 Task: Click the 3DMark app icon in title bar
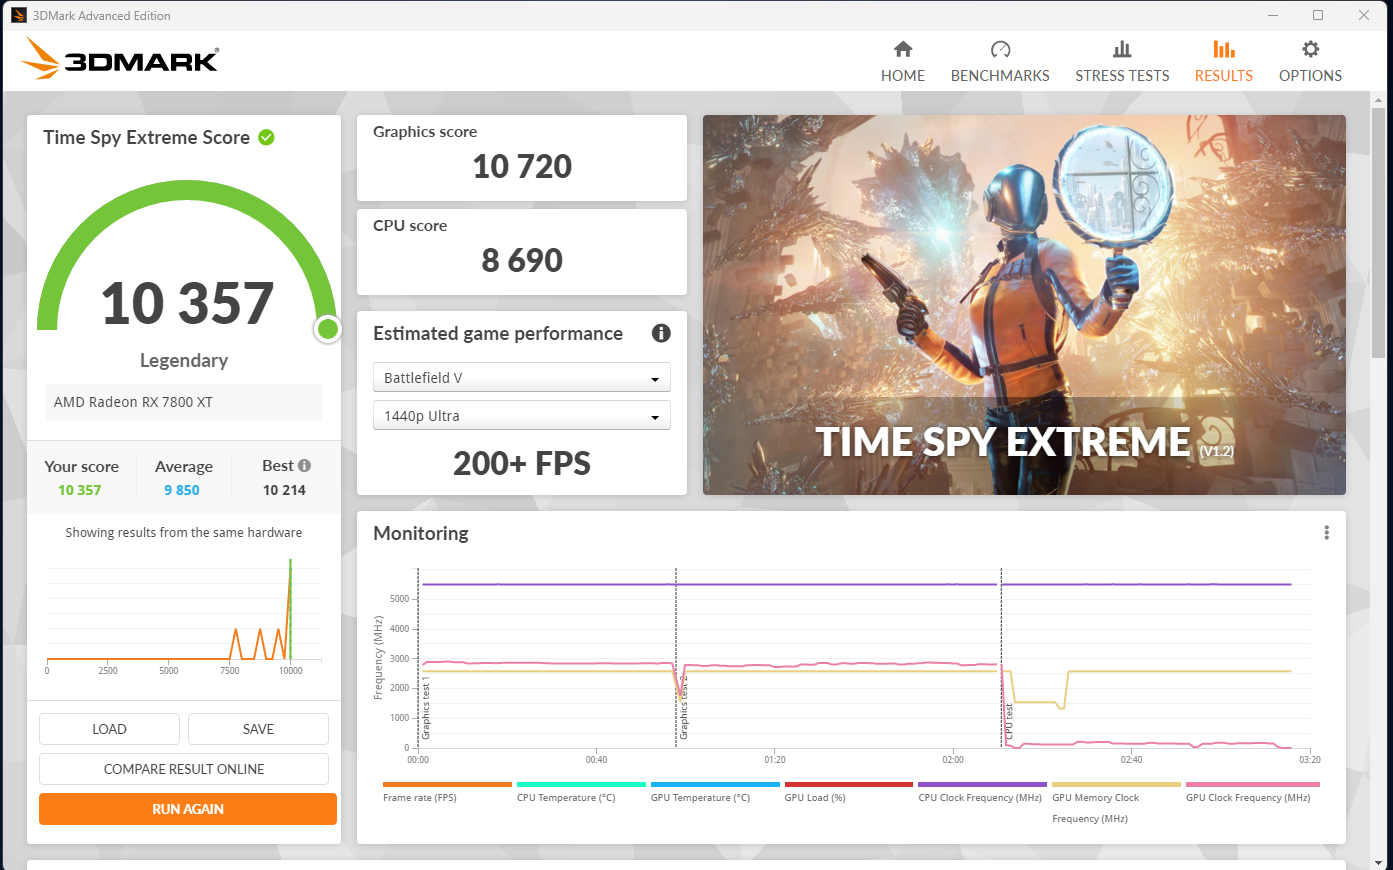(x=18, y=15)
